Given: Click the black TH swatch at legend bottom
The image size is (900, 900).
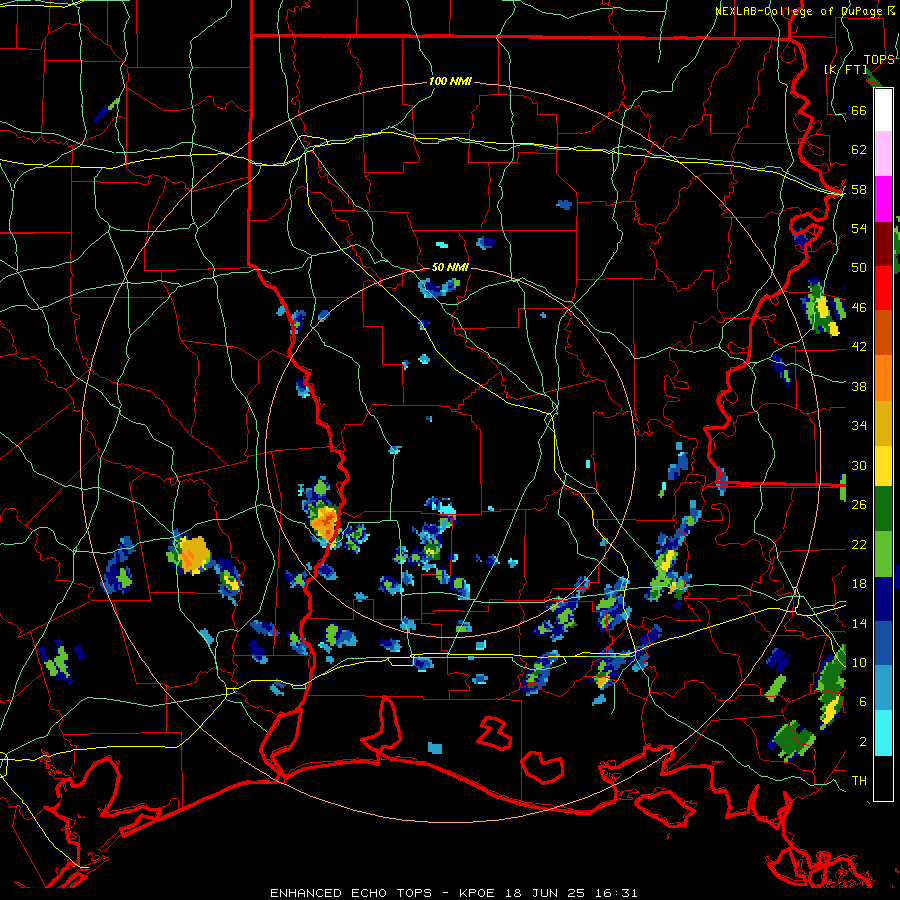Looking at the screenshot, I should tap(883, 778).
